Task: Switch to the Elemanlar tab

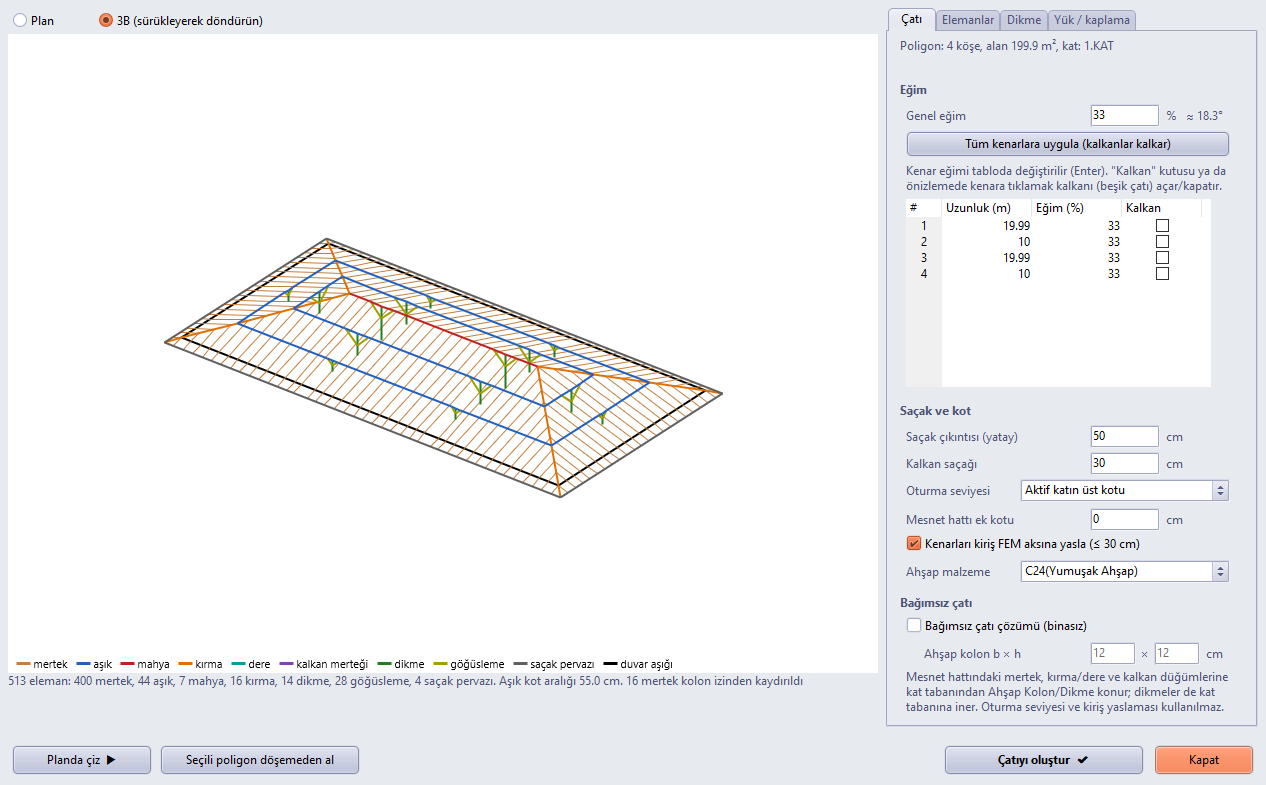Action: point(967,19)
